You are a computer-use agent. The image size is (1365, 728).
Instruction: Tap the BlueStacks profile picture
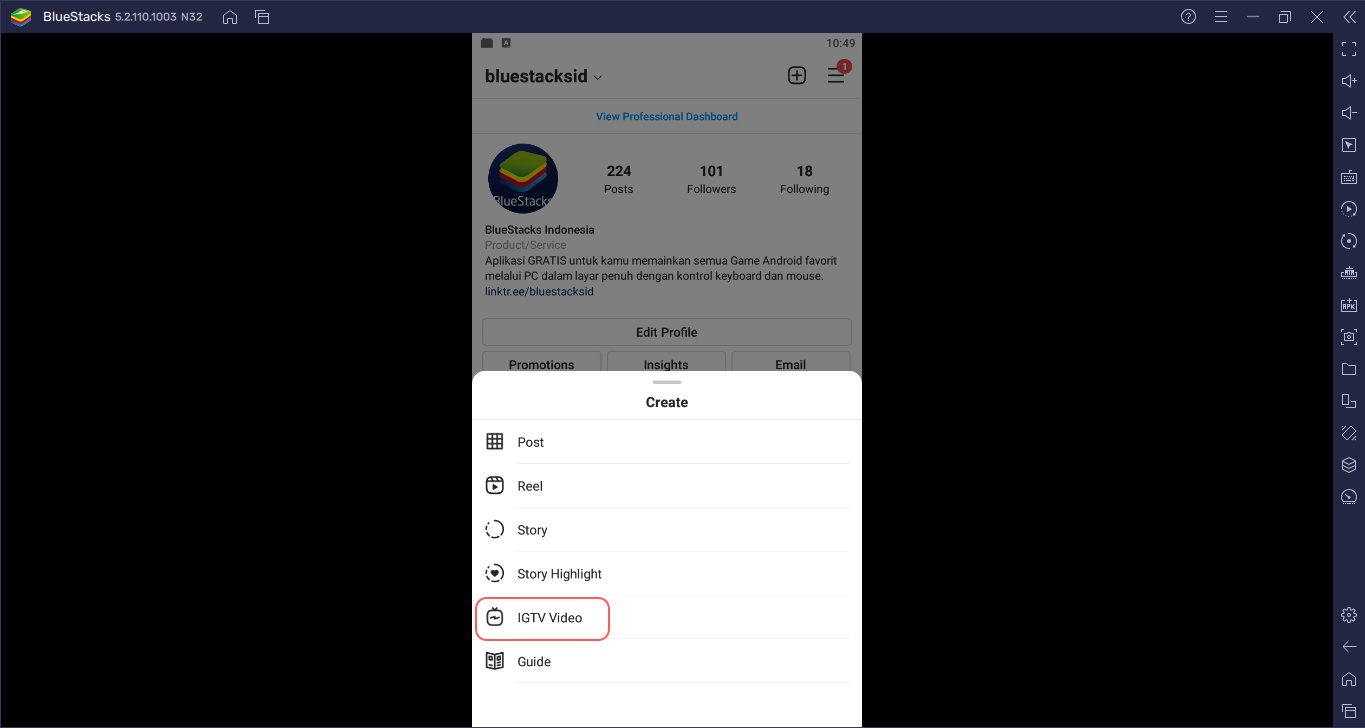tap(523, 179)
